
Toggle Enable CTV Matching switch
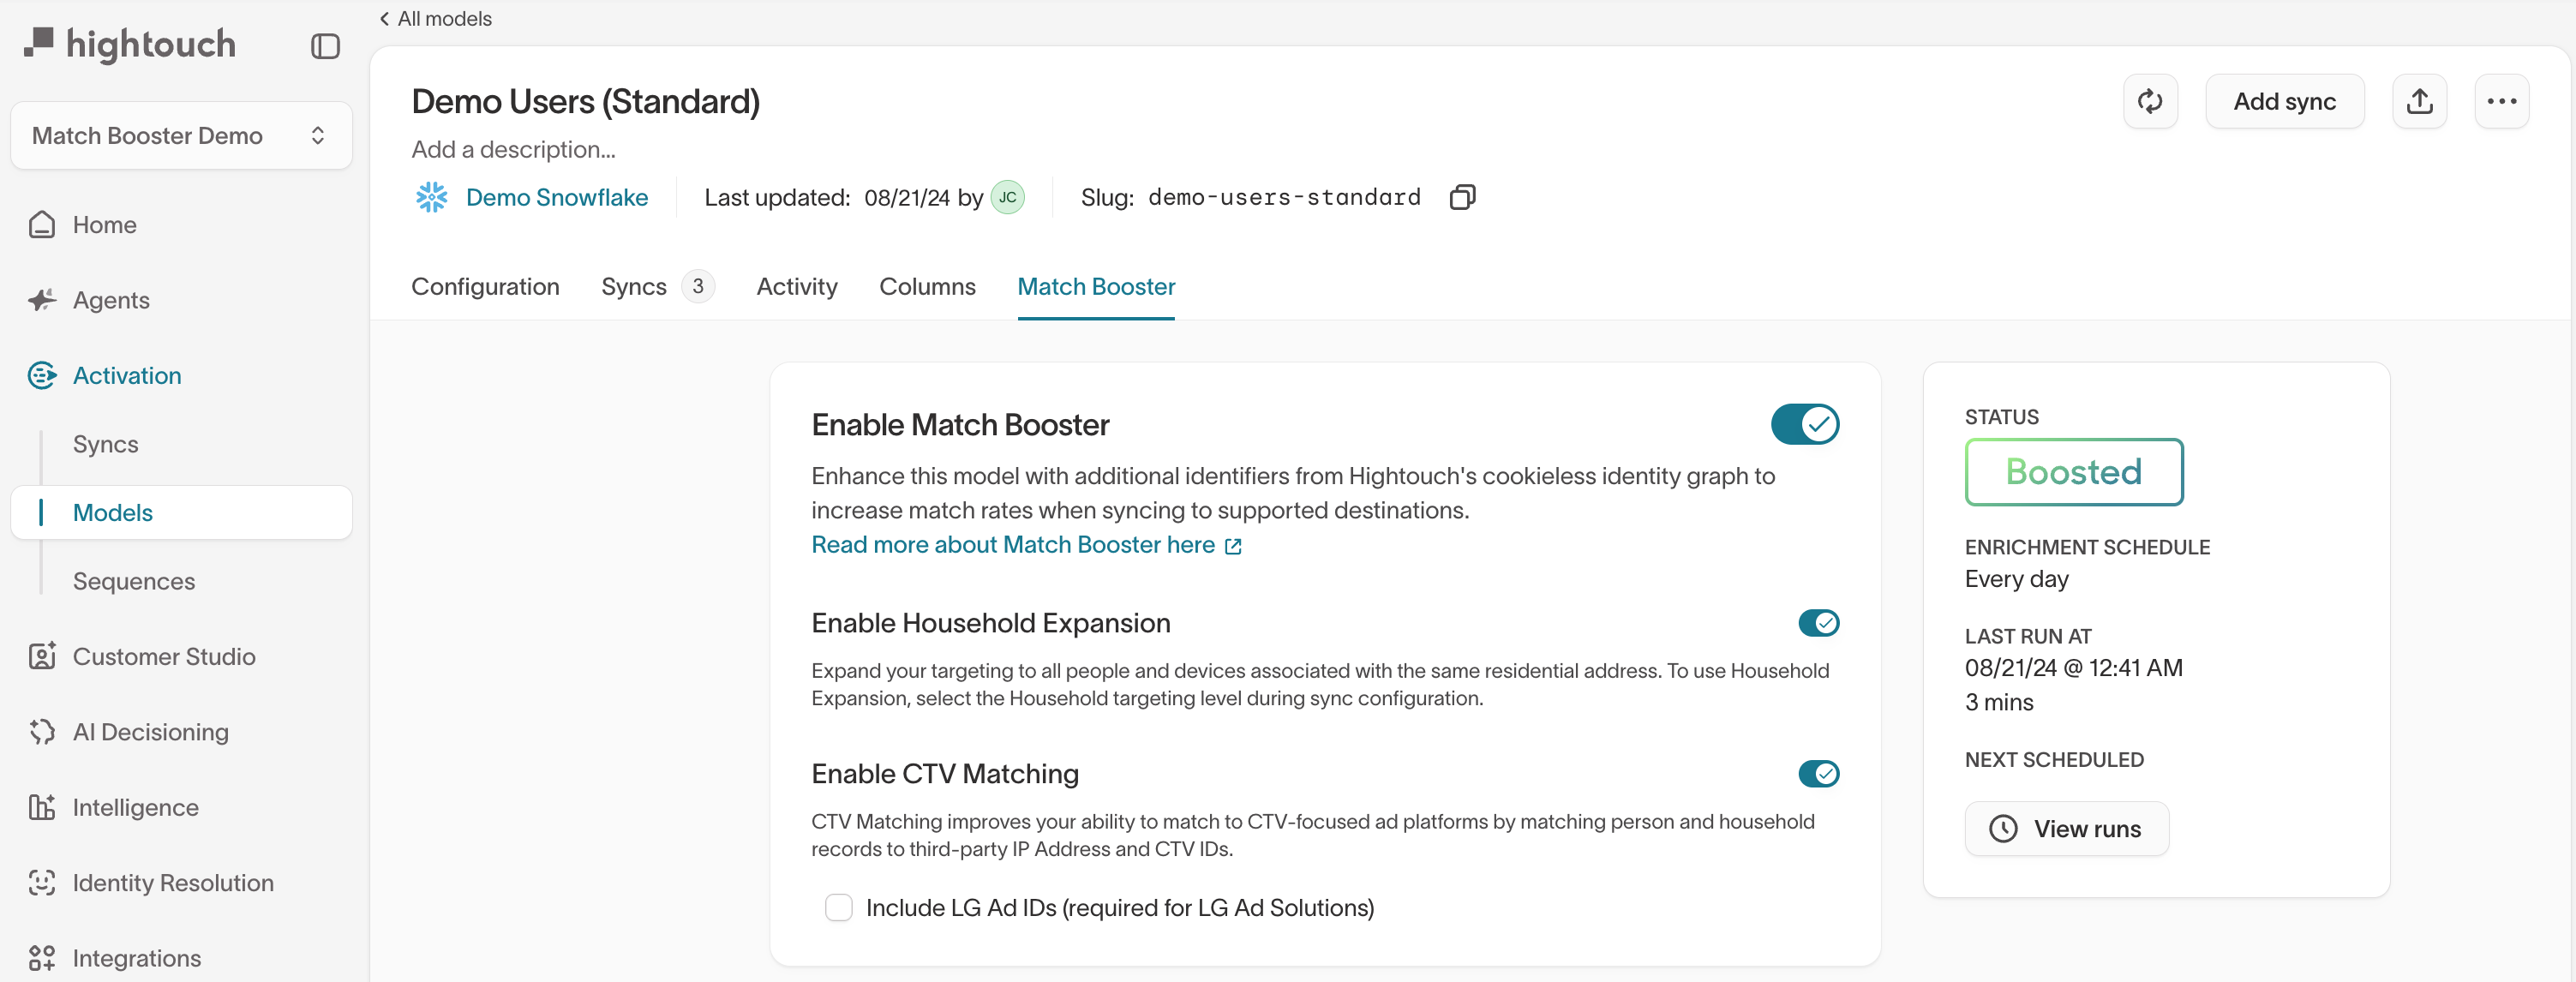[1819, 773]
